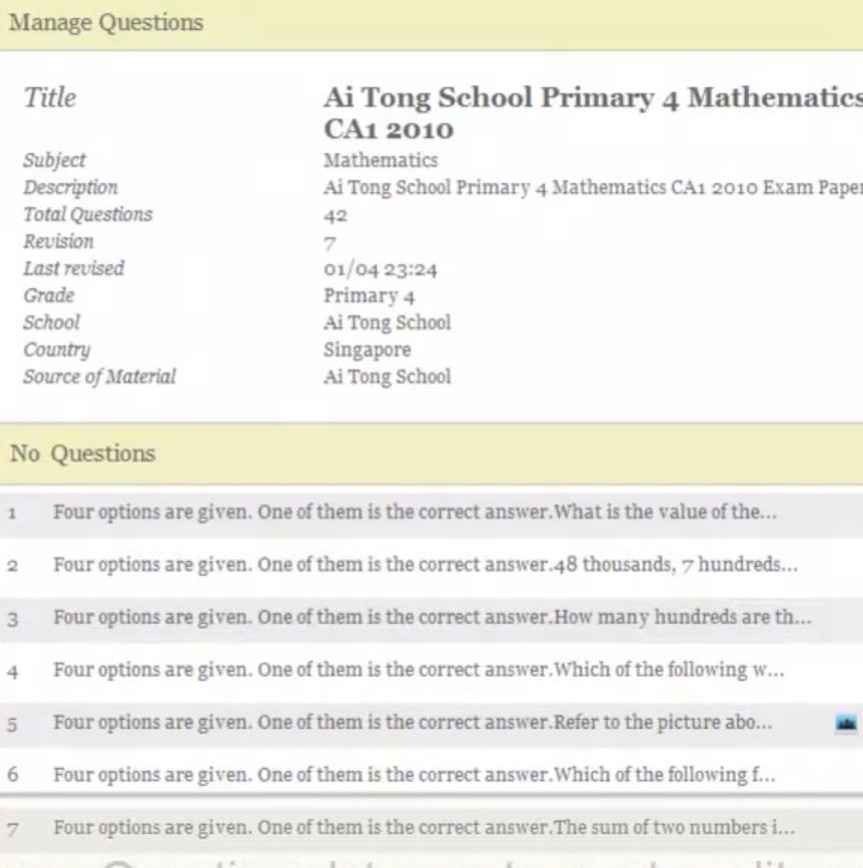
Task: Click the Questions column header
Action: pyautogui.click(x=103, y=454)
